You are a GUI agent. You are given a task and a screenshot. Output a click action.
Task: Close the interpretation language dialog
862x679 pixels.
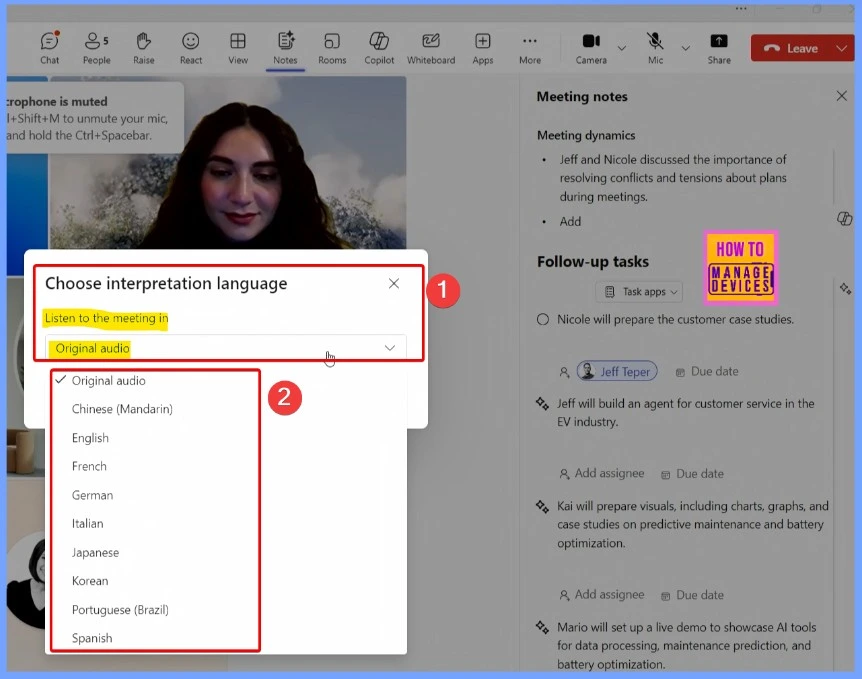coord(394,283)
